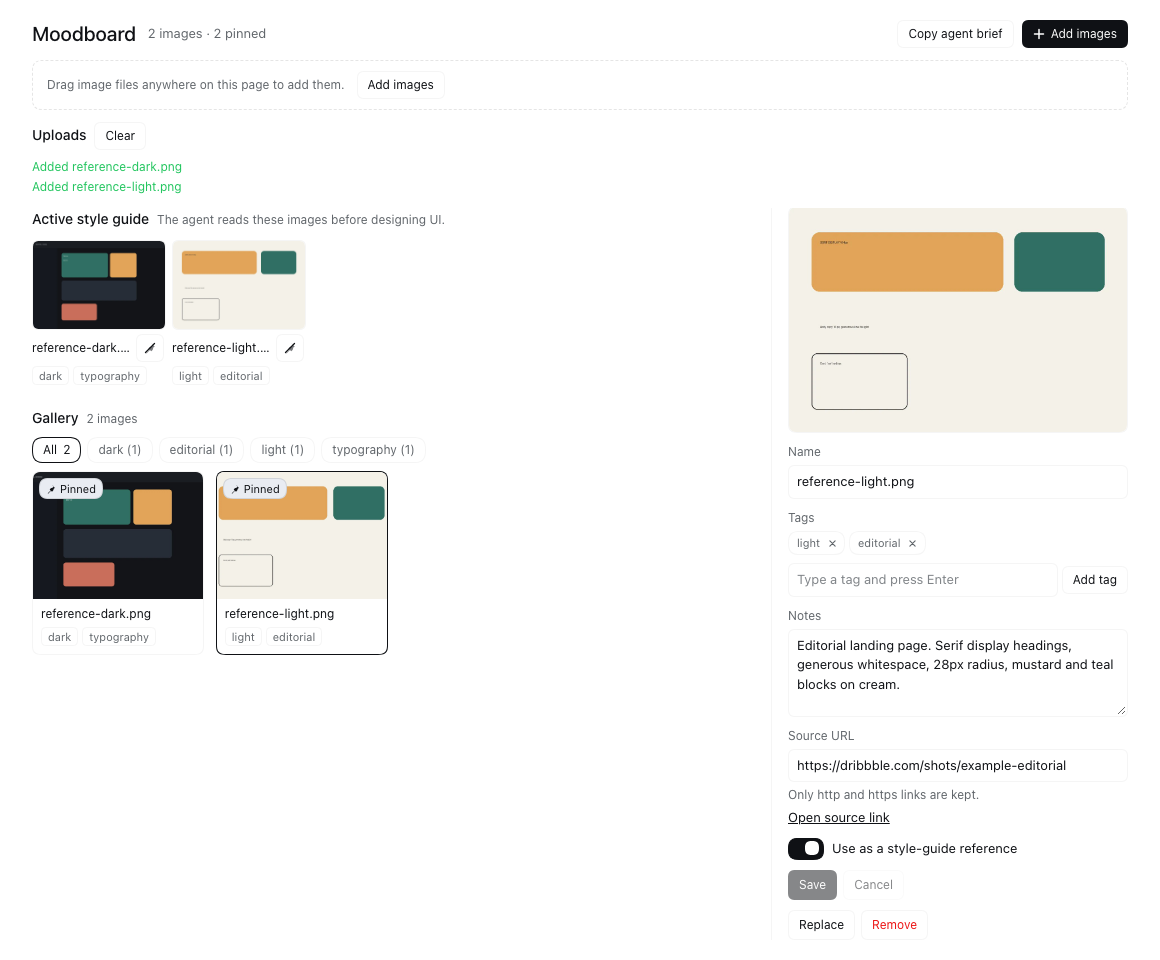Image resolution: width=1160 pixels, height=960 pixels.
Task: Replace the selected image
Action: (x=821, y=924)
